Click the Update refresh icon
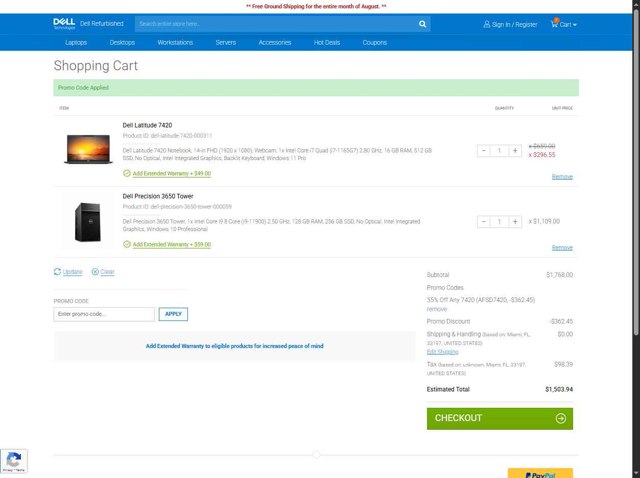Image resolution: width=640 pixels, height=478 pixels. (x=57, y=271)
